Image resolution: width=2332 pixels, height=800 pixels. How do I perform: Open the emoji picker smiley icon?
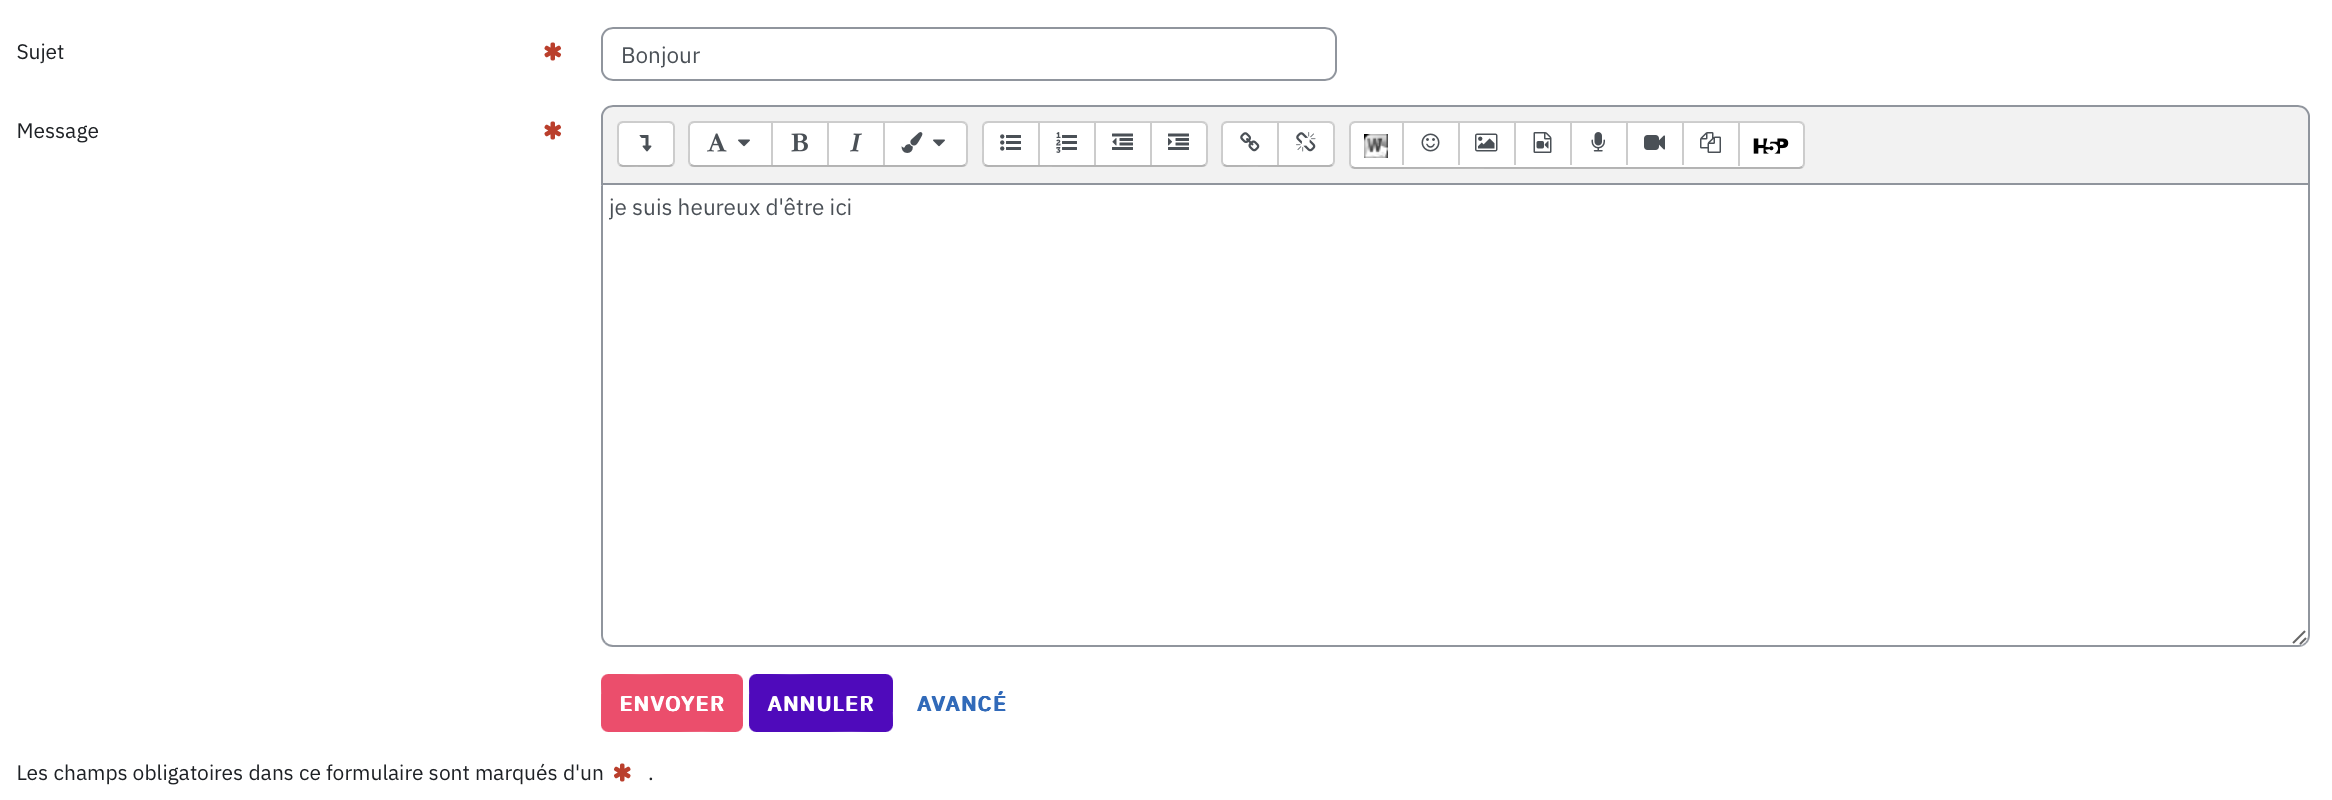click(x=1431, y=144)
